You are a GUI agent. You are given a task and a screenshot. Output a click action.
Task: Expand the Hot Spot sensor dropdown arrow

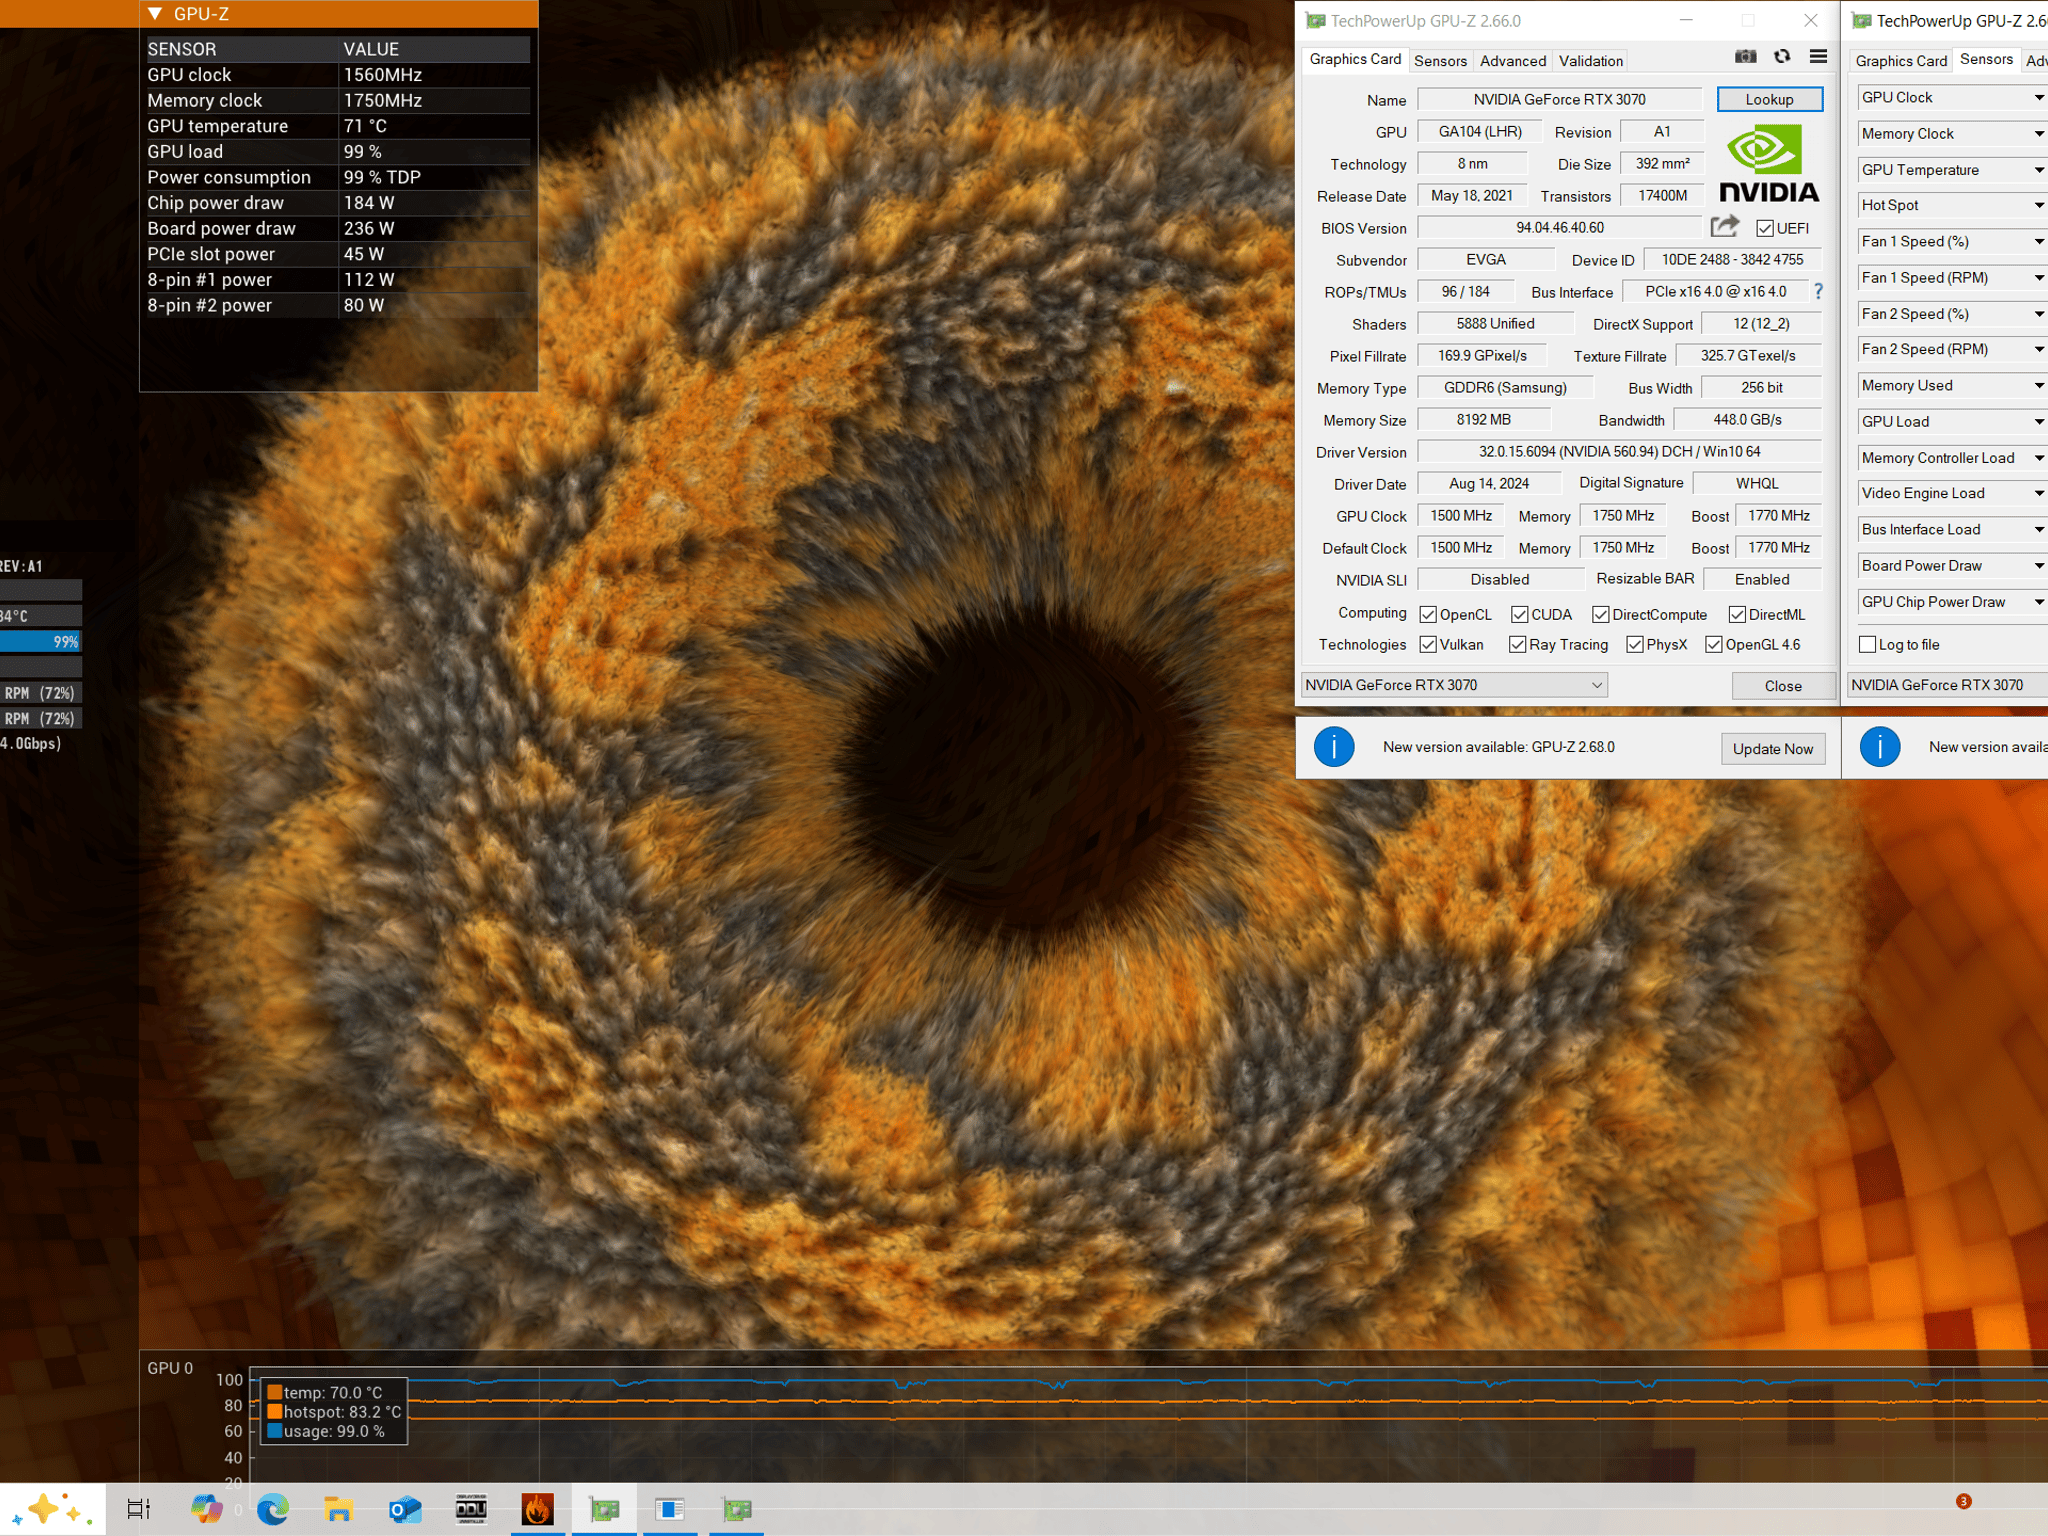coord(2038,206)
